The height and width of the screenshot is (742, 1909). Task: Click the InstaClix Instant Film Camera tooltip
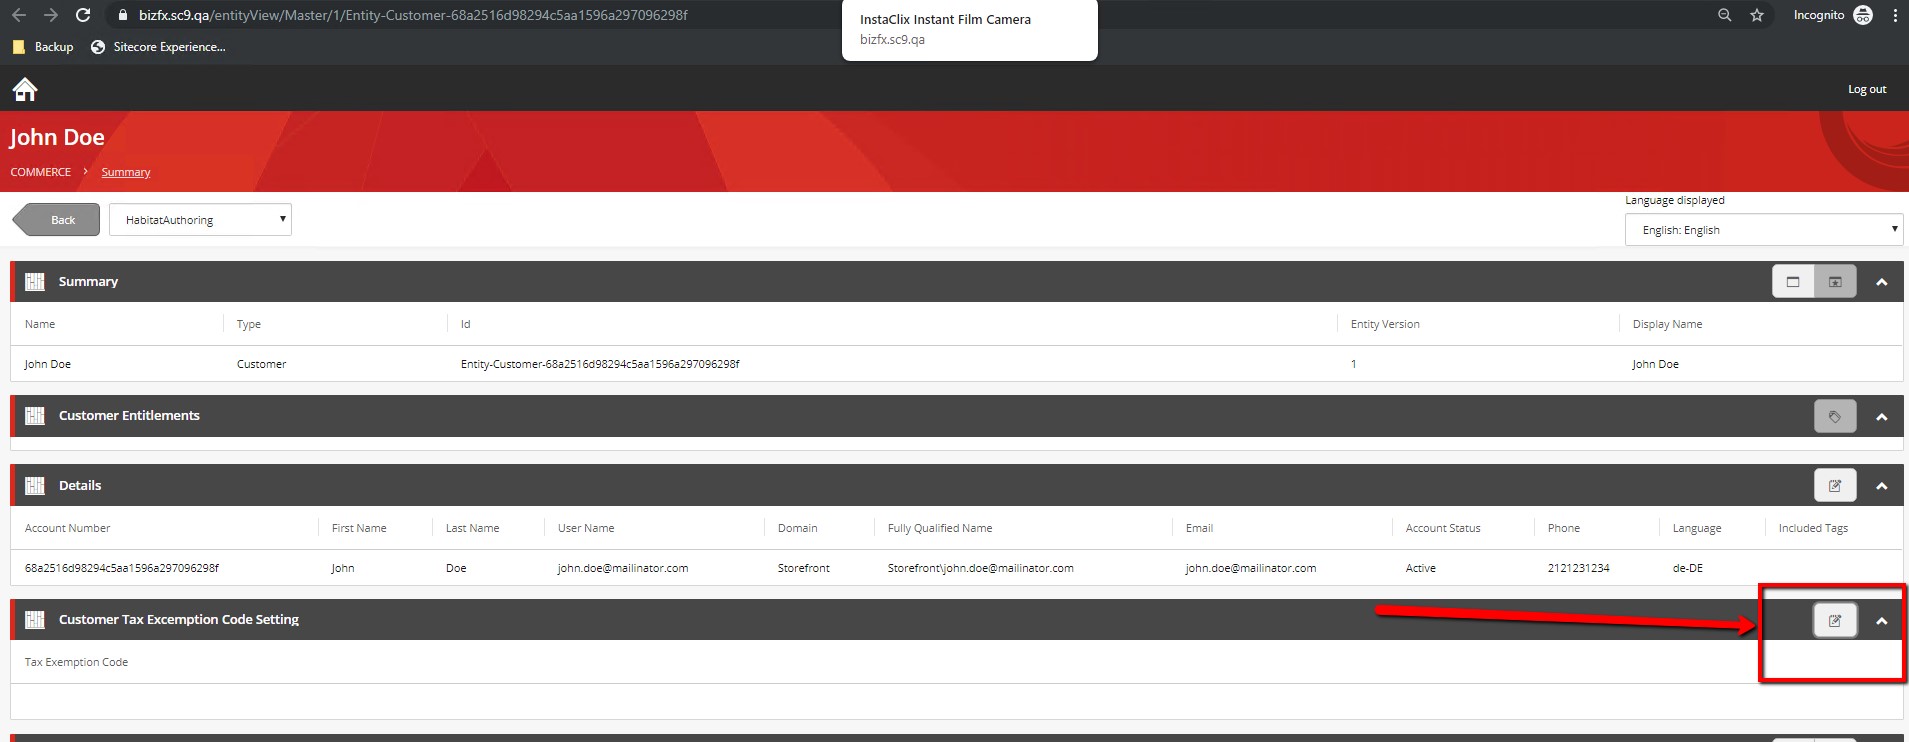(970, 29)
